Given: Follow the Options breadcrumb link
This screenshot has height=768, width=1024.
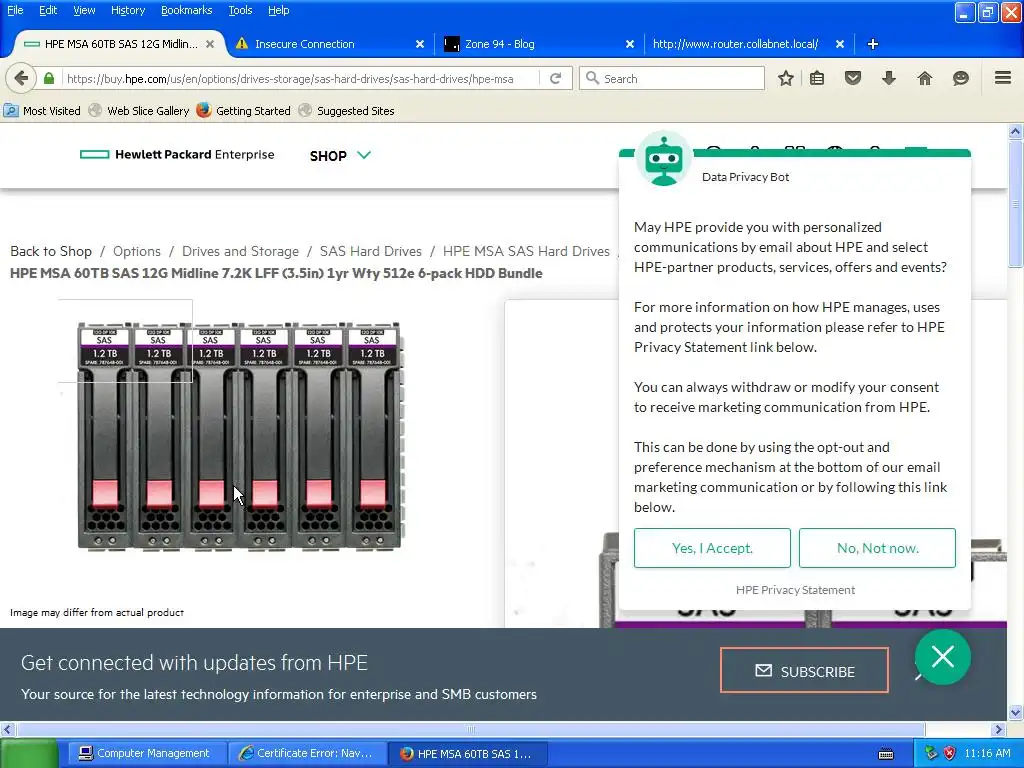Looking at the screenshot, I should 136,251.
